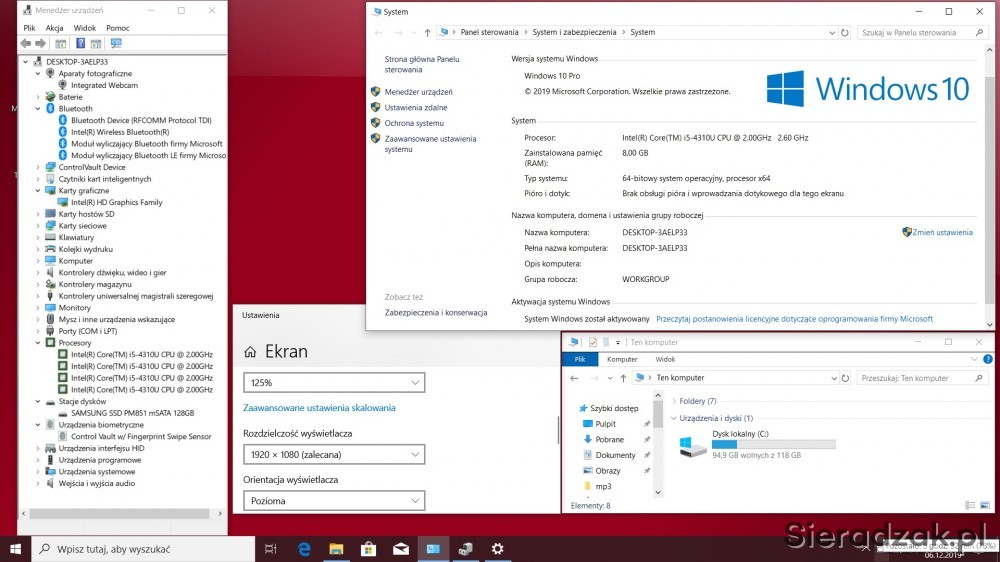
Task: Click help icon in Ten komputer ribbon
Action: pos(987,359)
